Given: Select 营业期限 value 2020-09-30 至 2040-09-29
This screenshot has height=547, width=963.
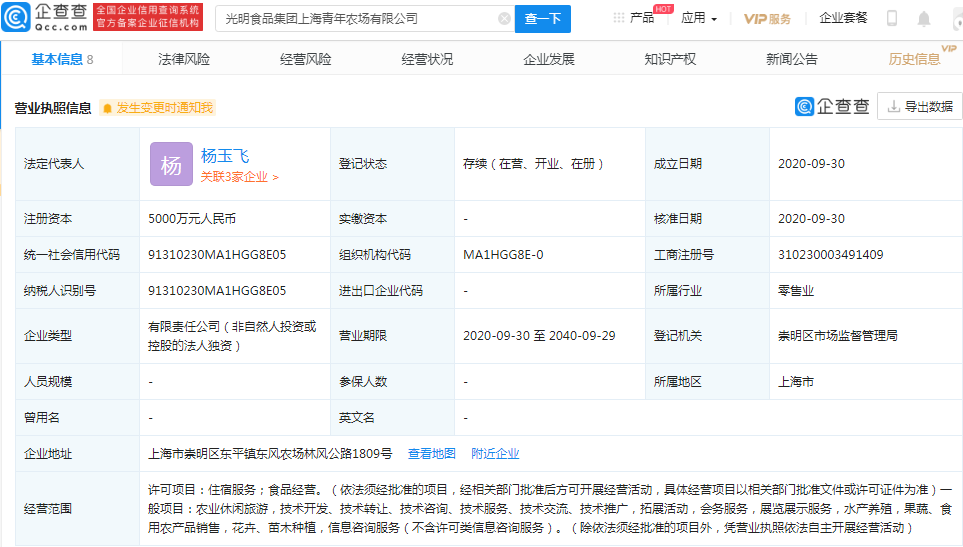Looking at the screenshot, I should [x=539, y=336].
